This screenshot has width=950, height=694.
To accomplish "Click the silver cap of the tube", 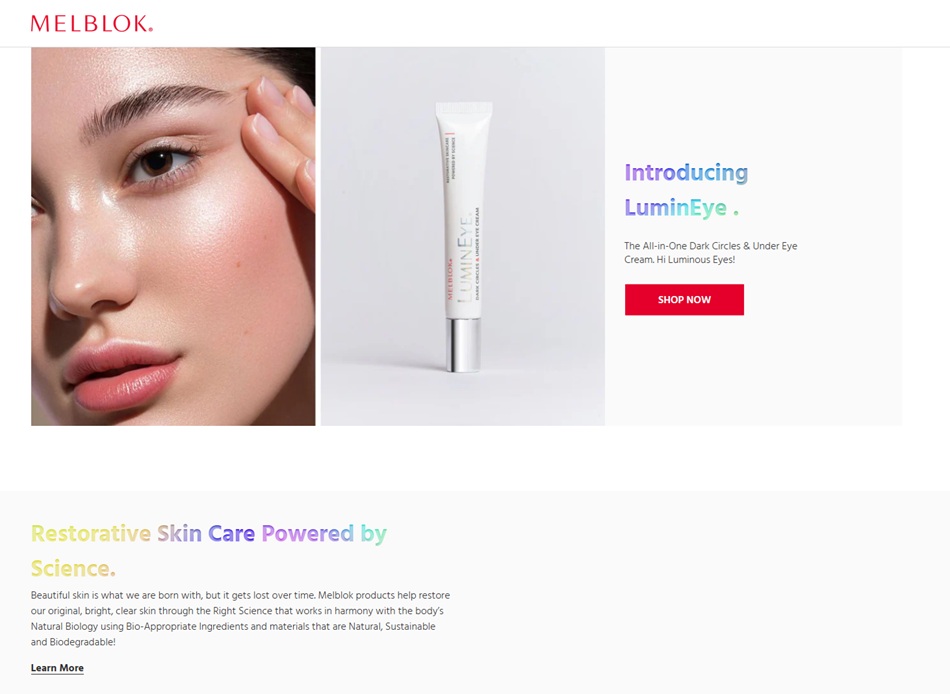I will (463, 344).
